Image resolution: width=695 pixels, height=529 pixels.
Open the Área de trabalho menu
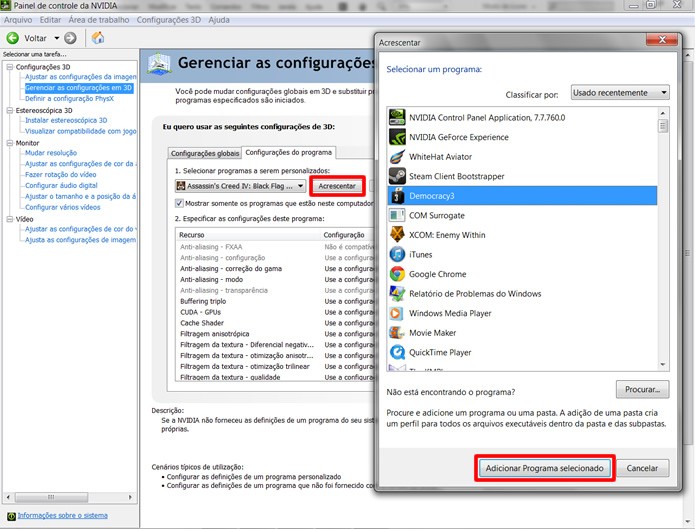(99, 20)
